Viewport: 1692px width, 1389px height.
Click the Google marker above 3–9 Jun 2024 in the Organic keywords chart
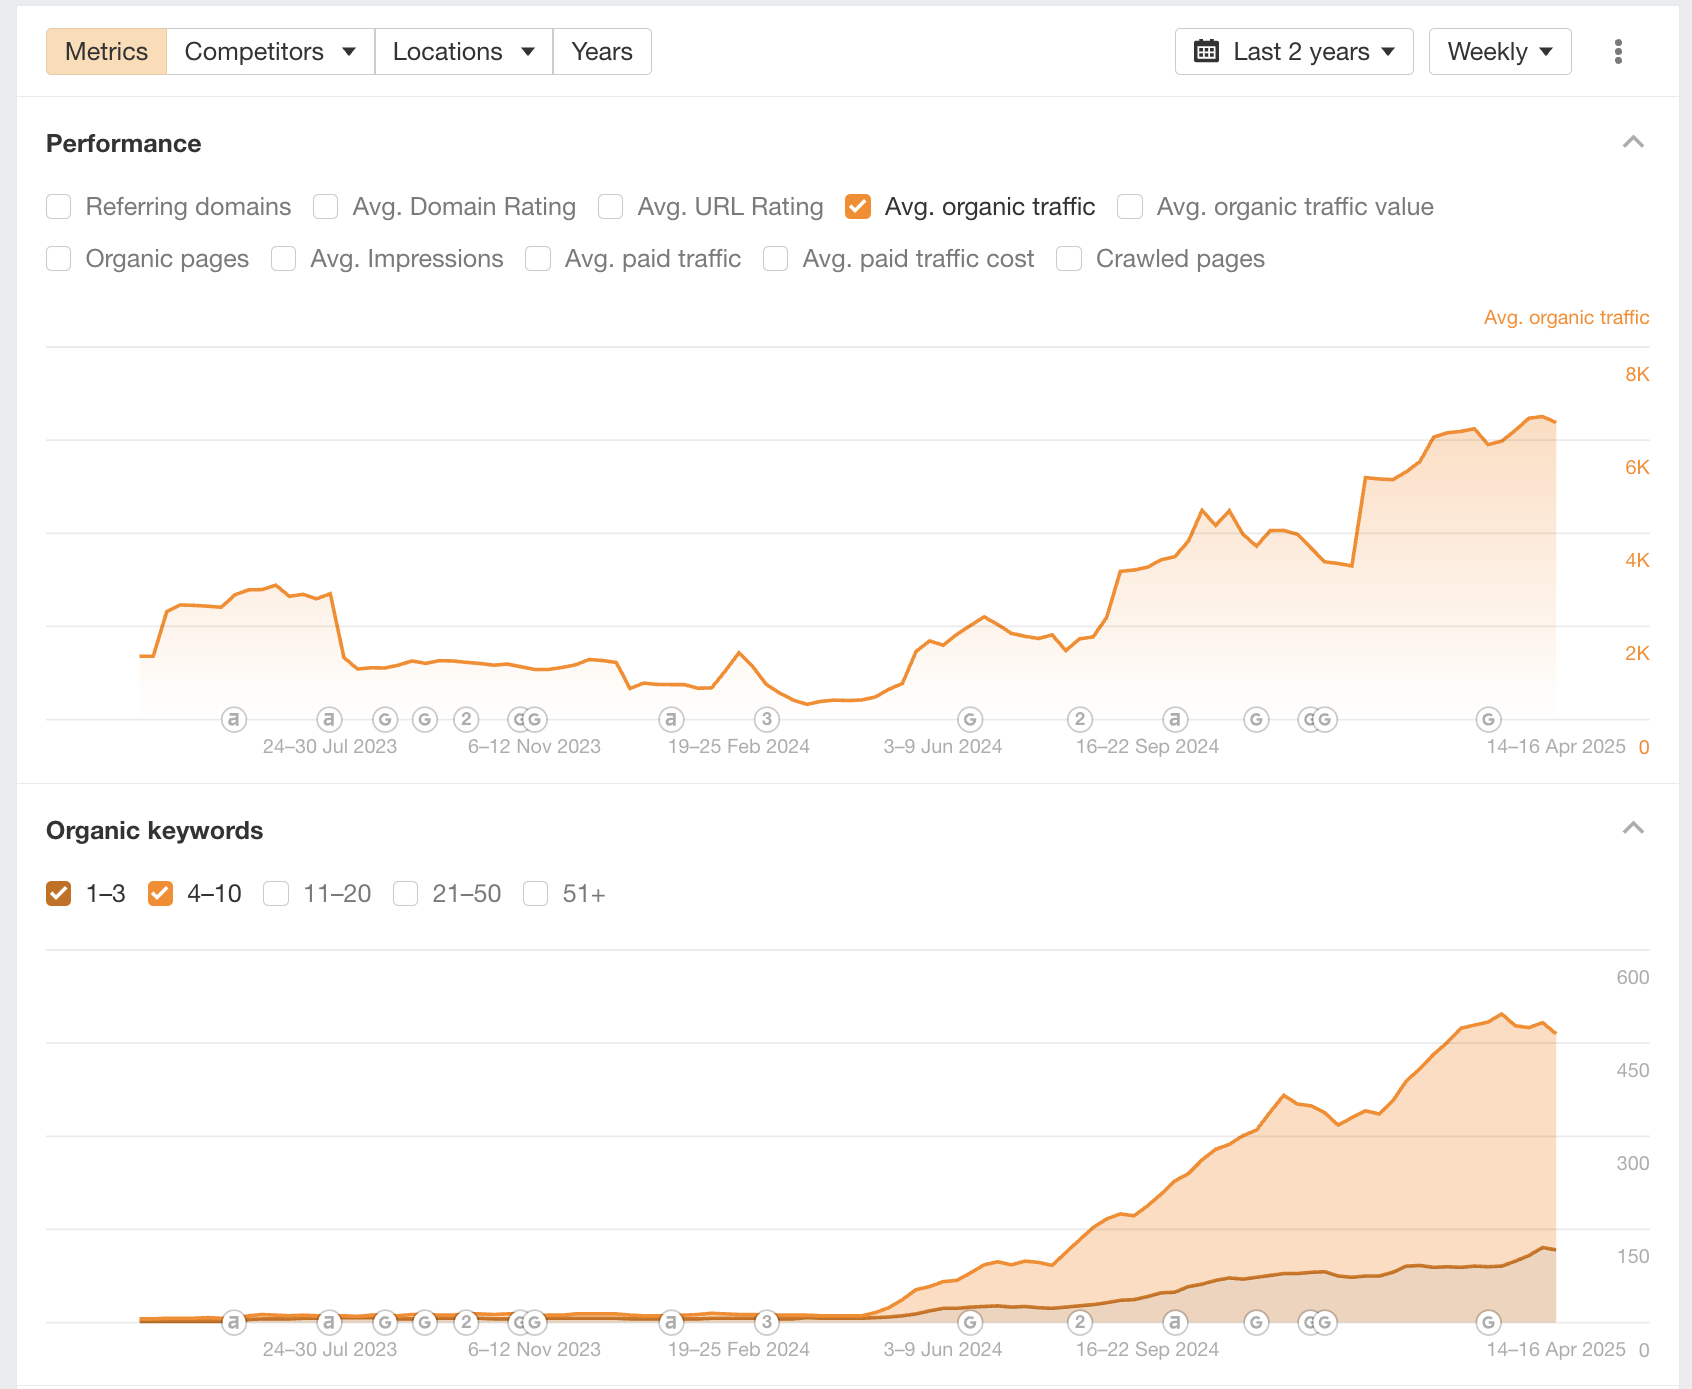970,1322
